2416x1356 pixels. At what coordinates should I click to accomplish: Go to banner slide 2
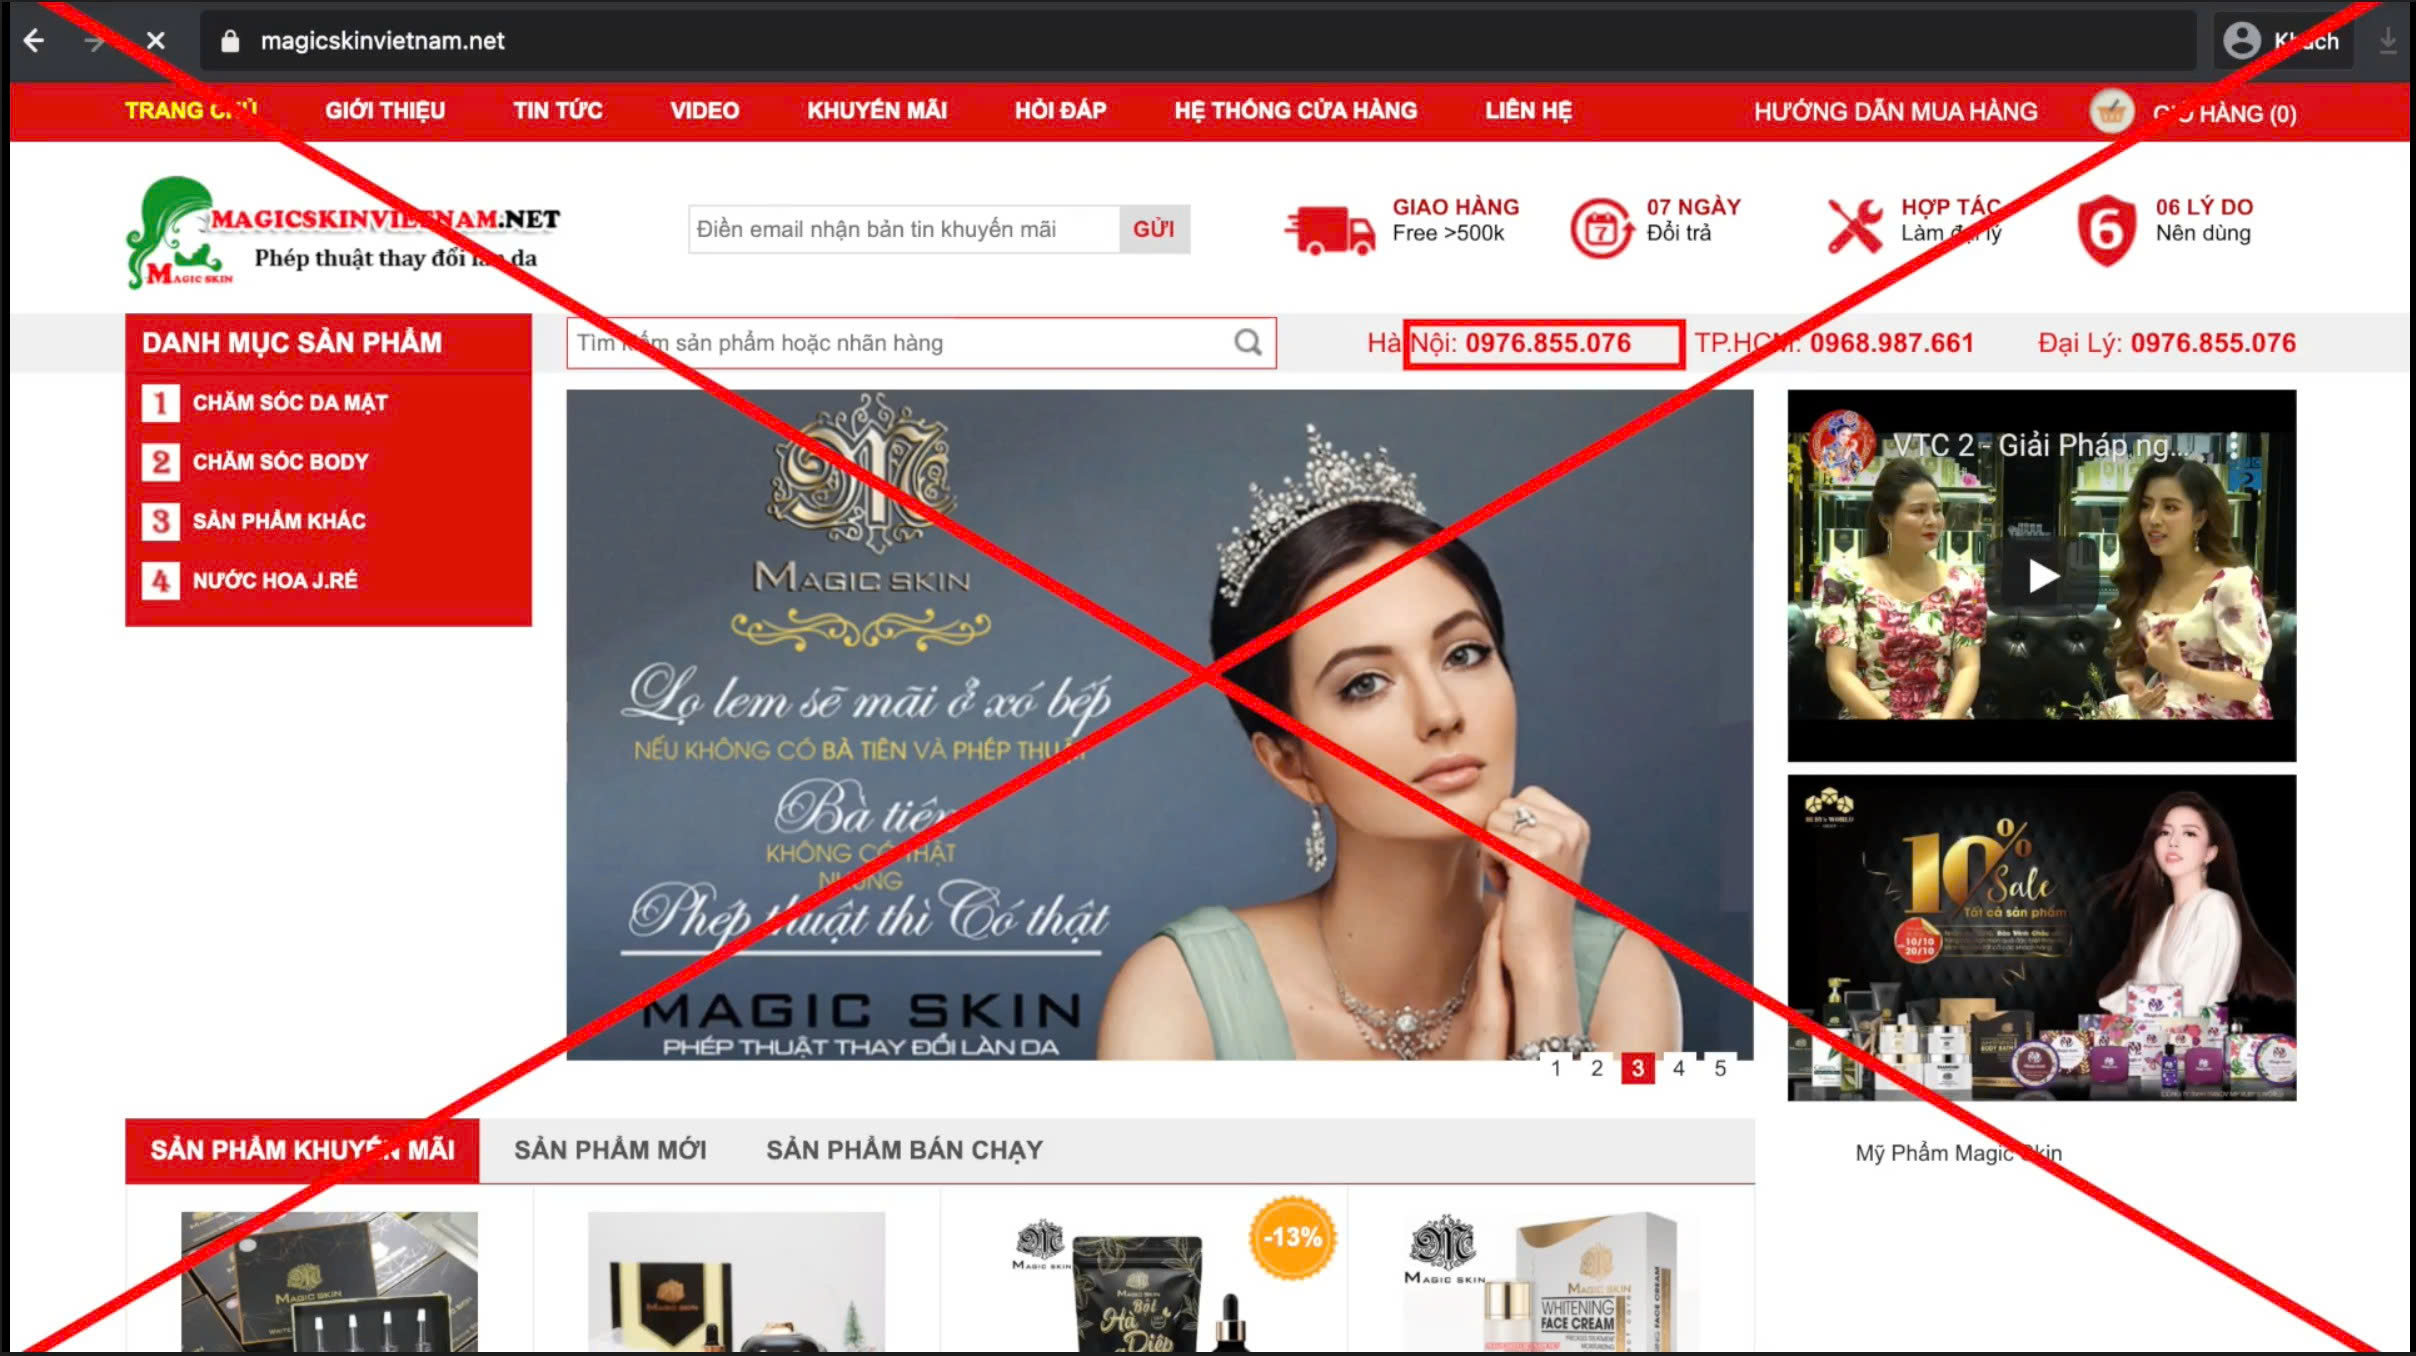pos(1597,1068)
